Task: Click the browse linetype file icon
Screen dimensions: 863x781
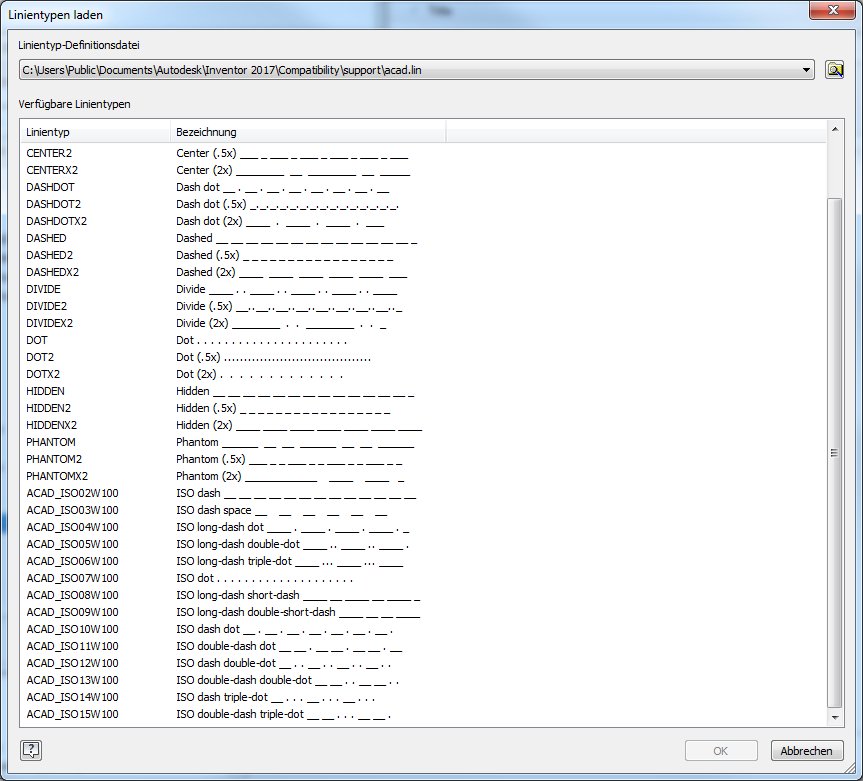Action: click(x=834, y=70)
